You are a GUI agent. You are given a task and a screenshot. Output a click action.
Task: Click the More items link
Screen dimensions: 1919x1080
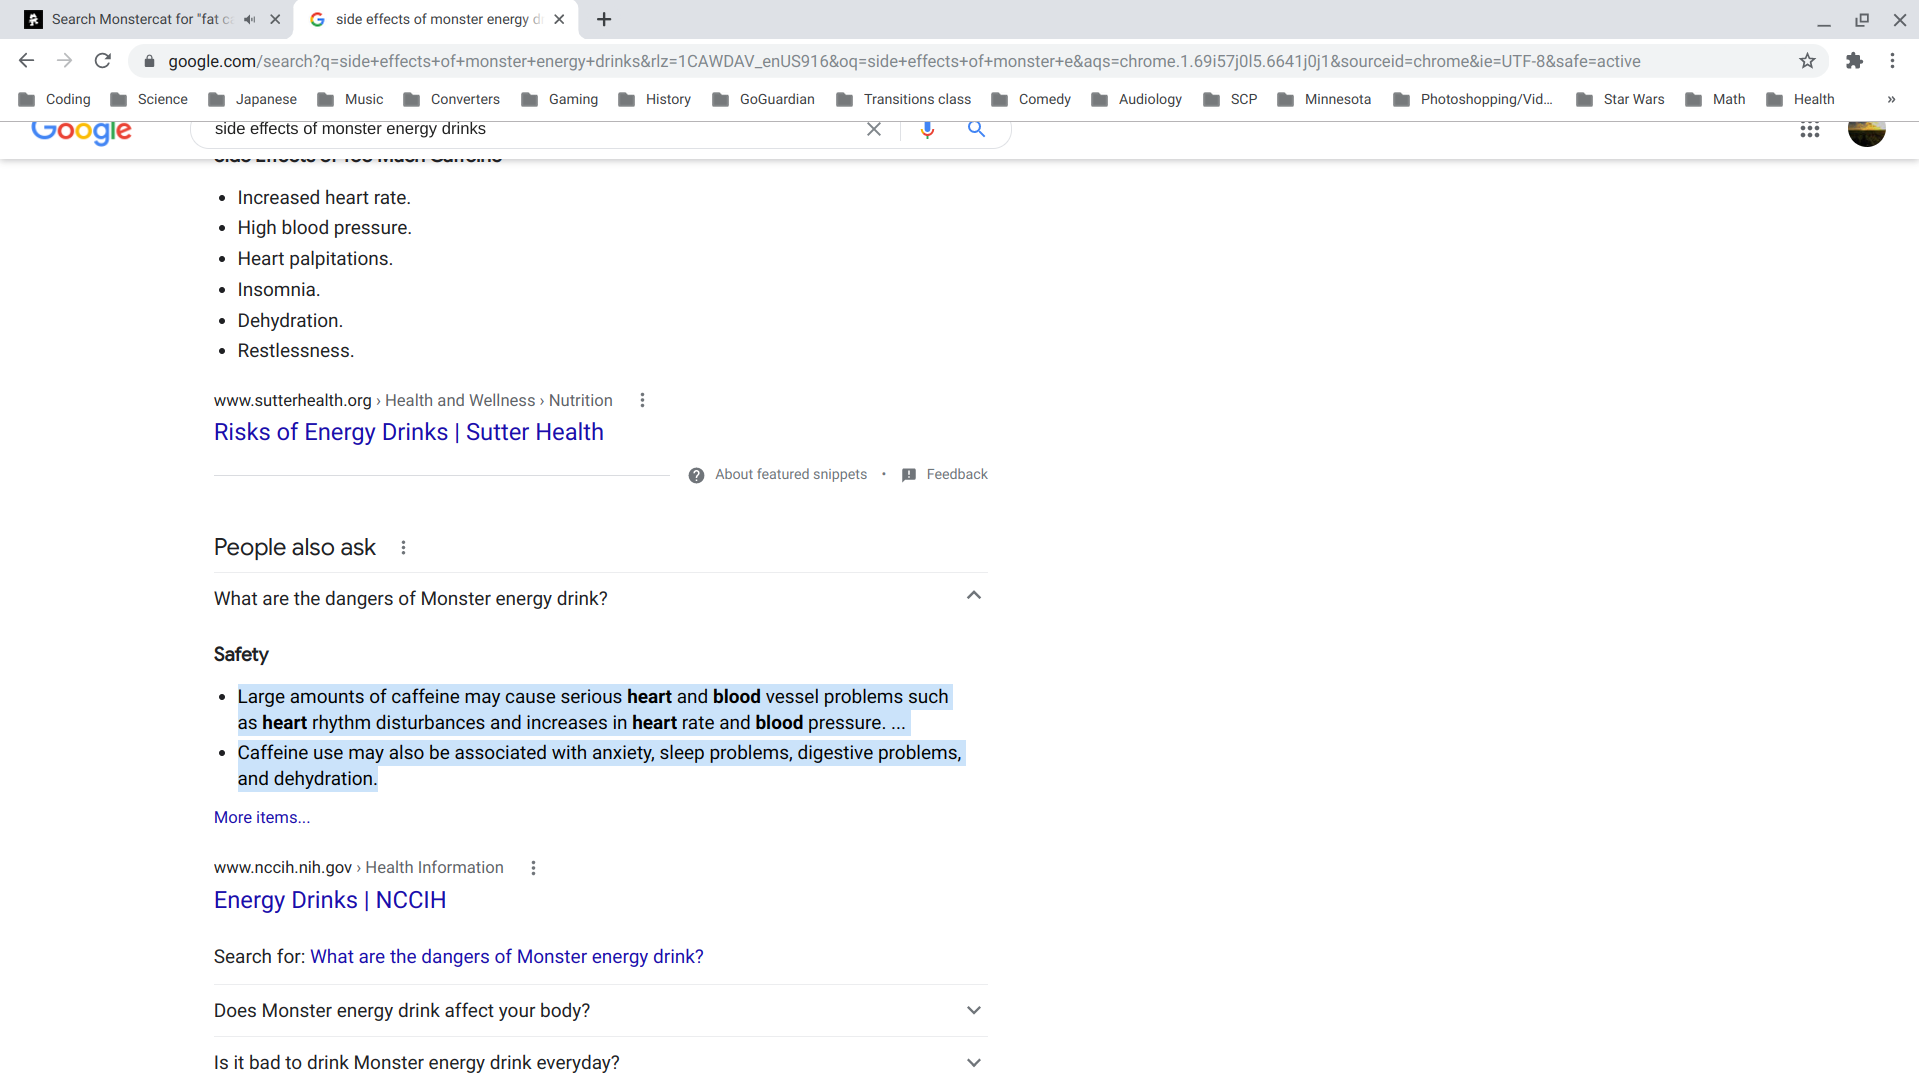[x=262, y=818]
